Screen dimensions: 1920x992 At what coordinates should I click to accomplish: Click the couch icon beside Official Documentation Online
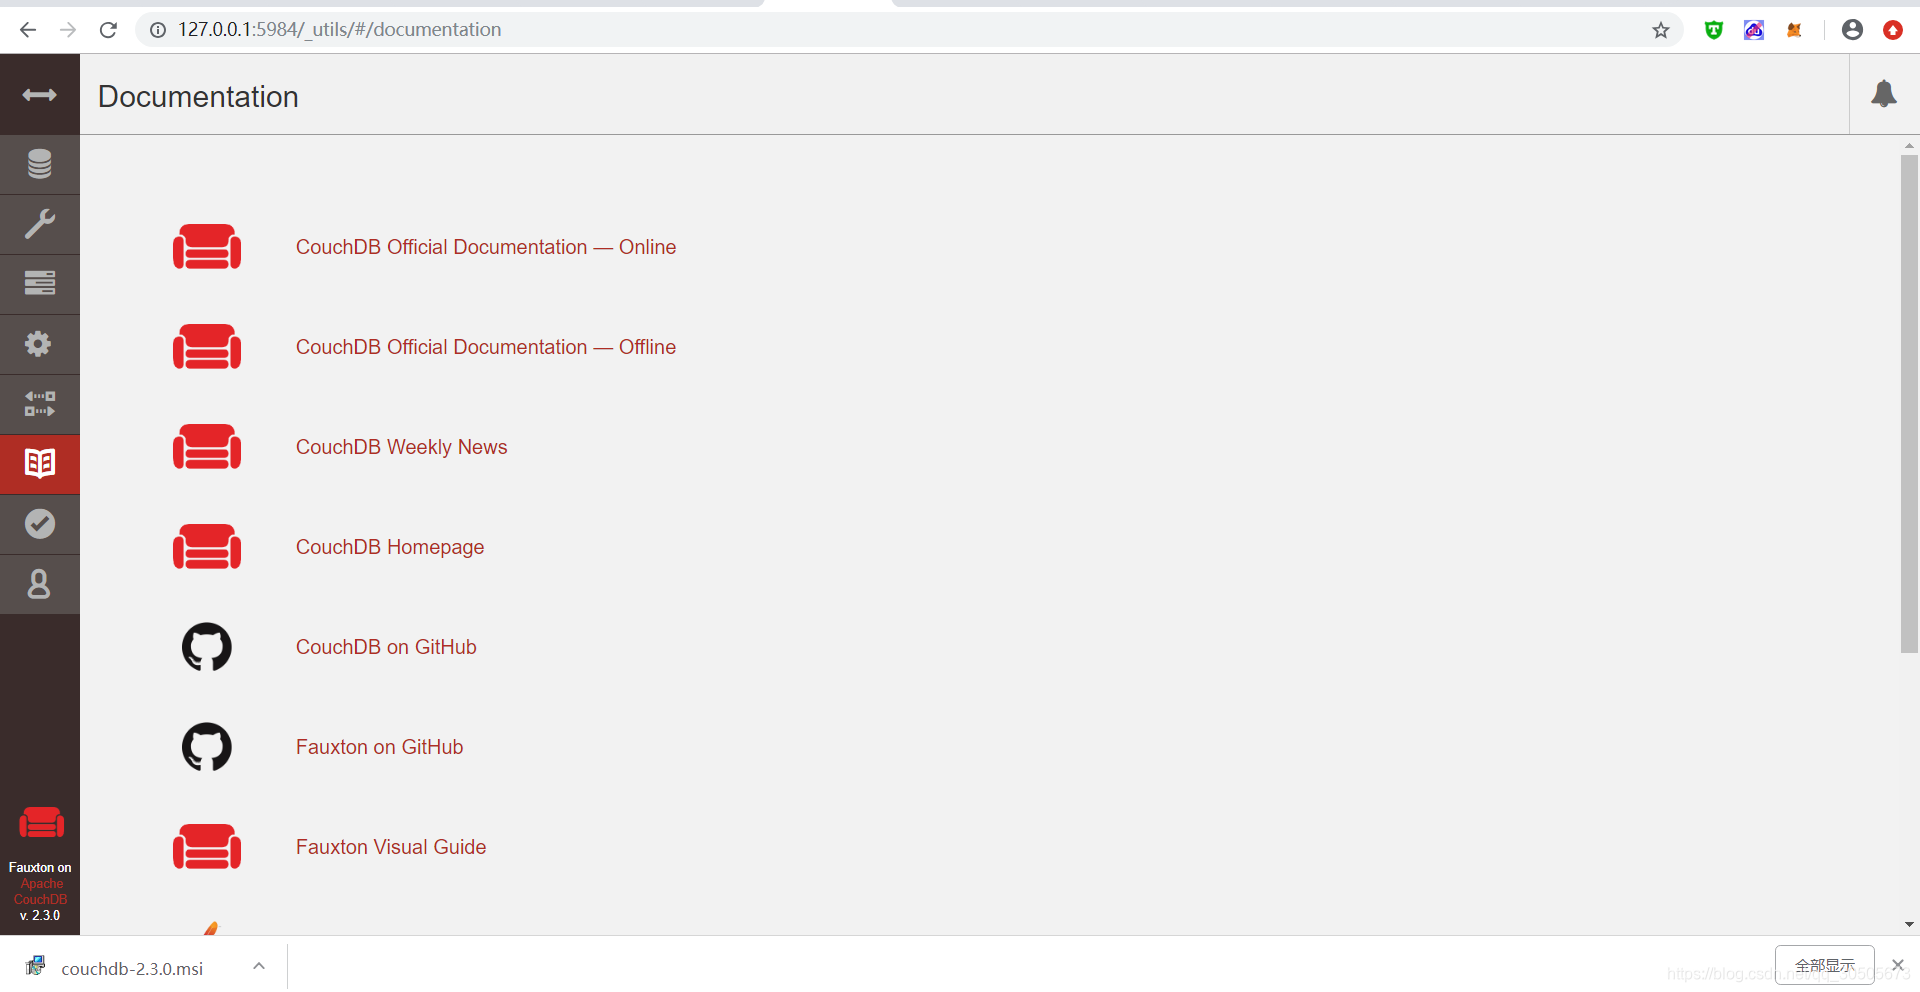click(x=207, y=247)
